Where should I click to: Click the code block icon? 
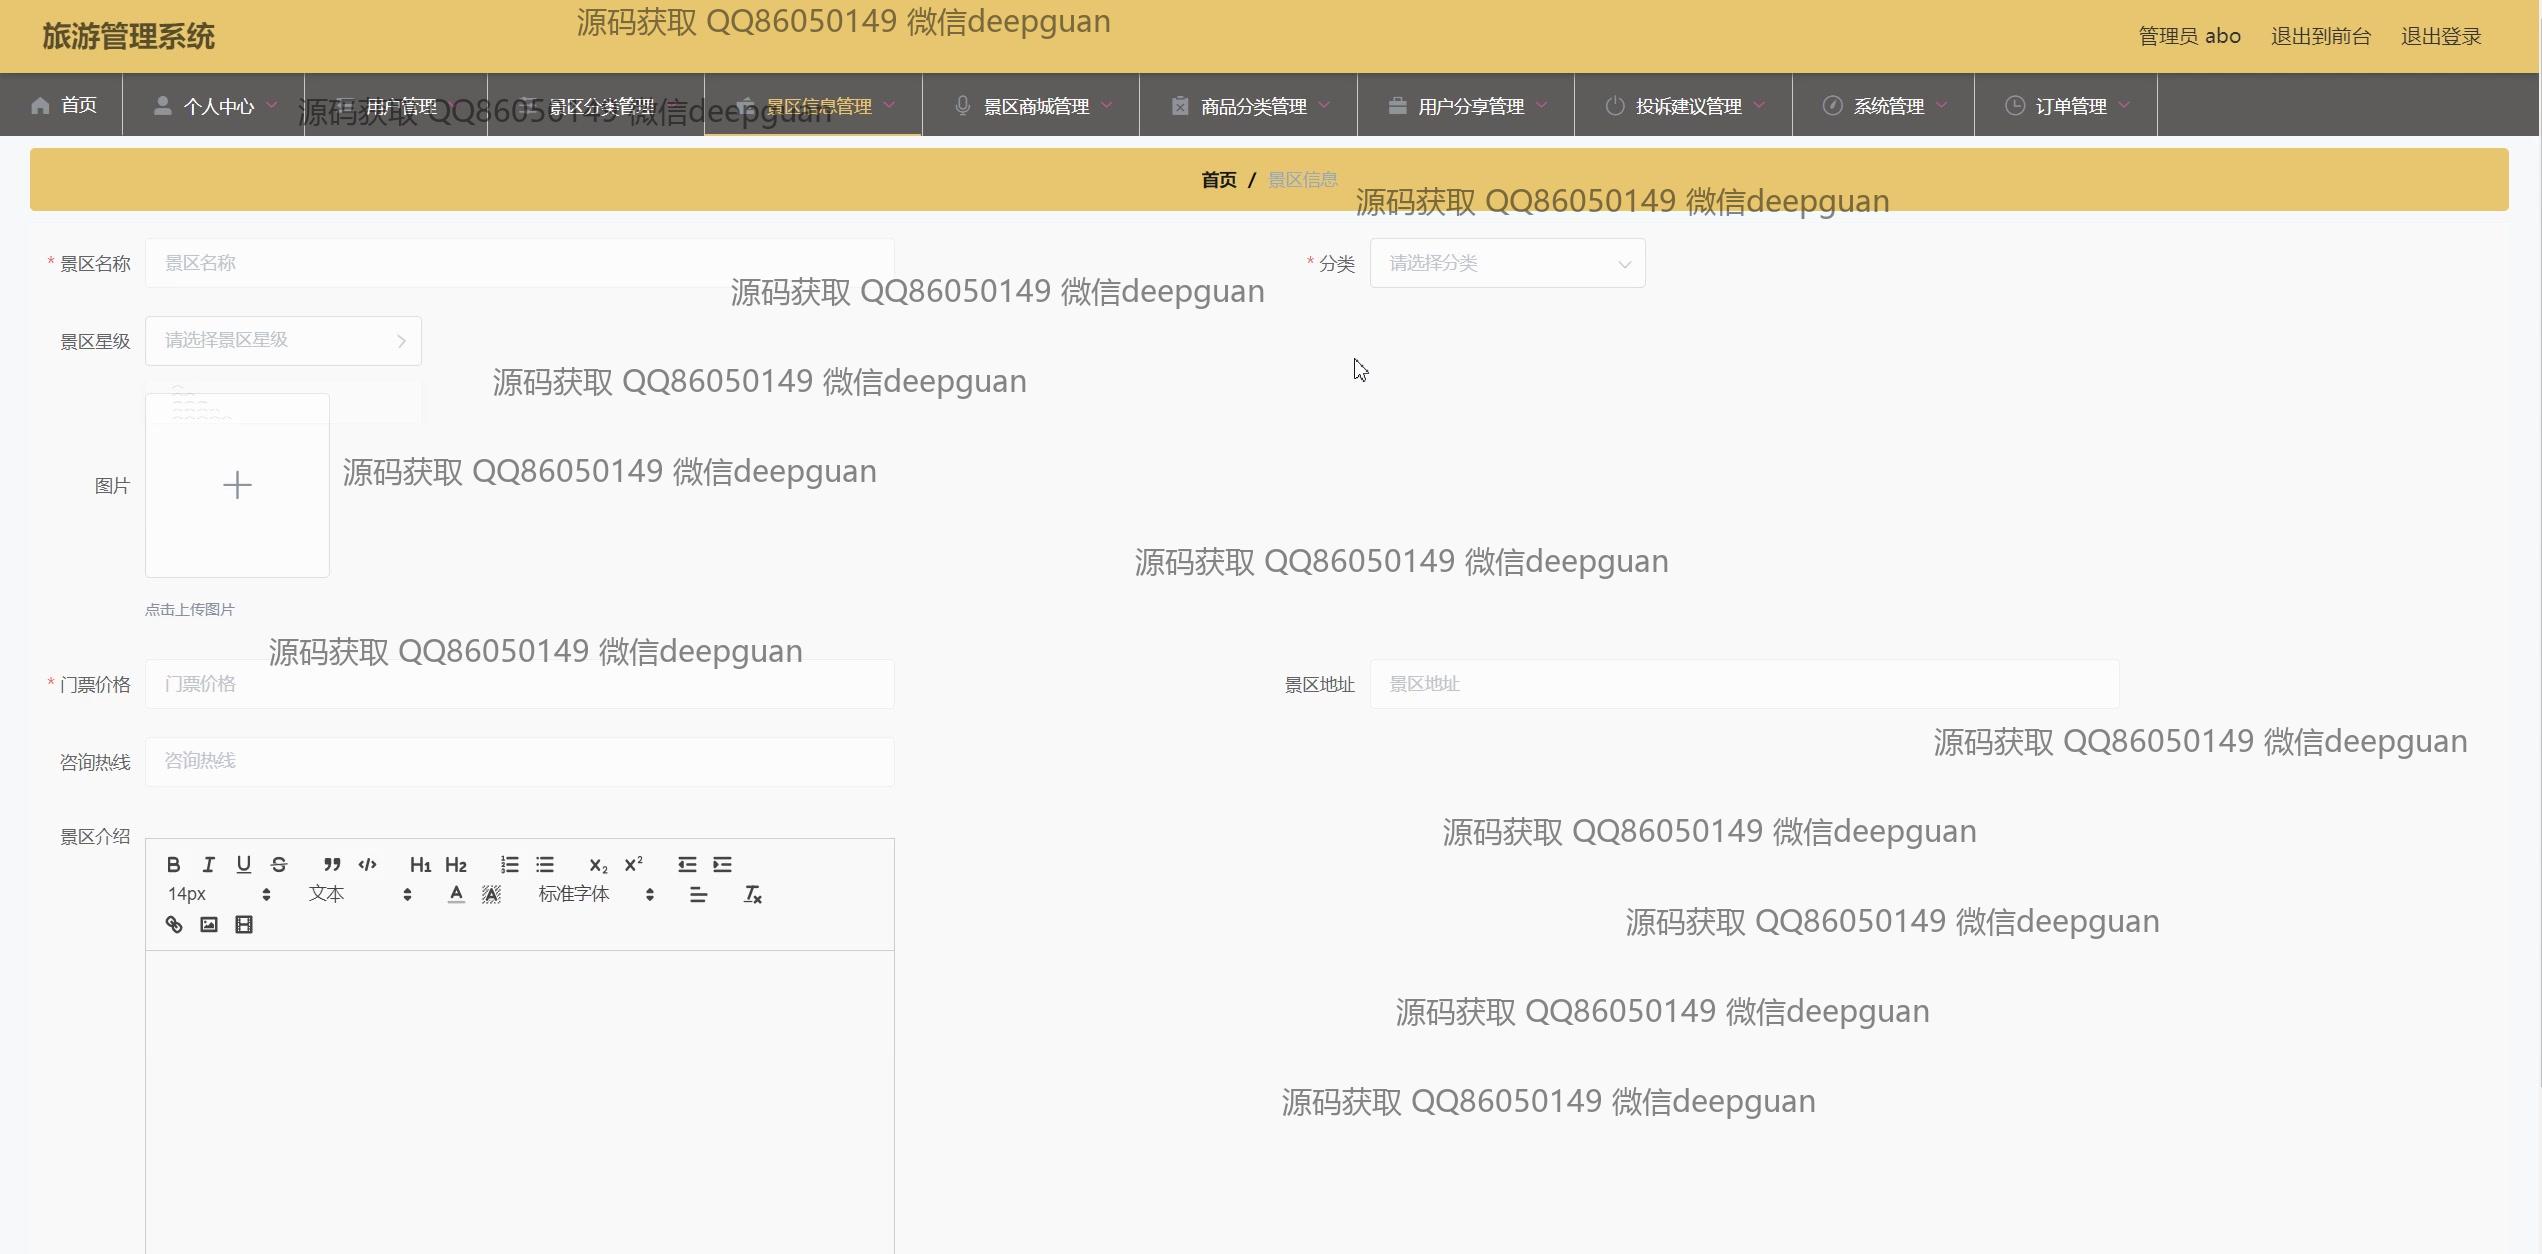click(367, 864)
